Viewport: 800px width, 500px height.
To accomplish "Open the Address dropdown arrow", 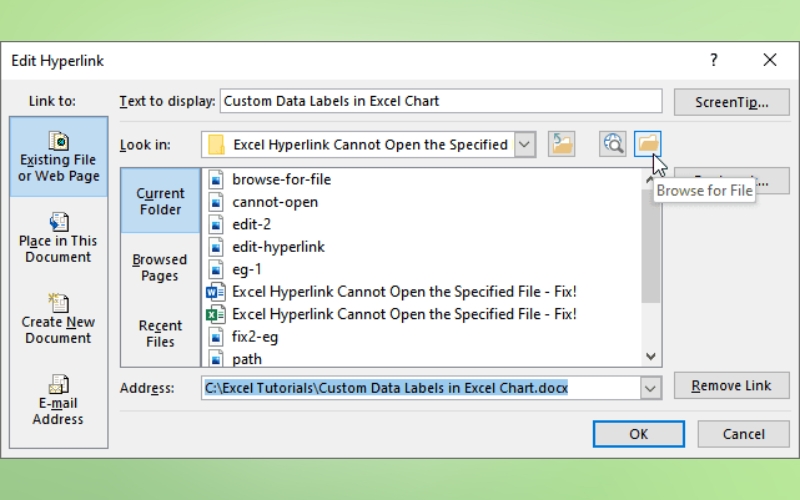I will tap(651, 387).
